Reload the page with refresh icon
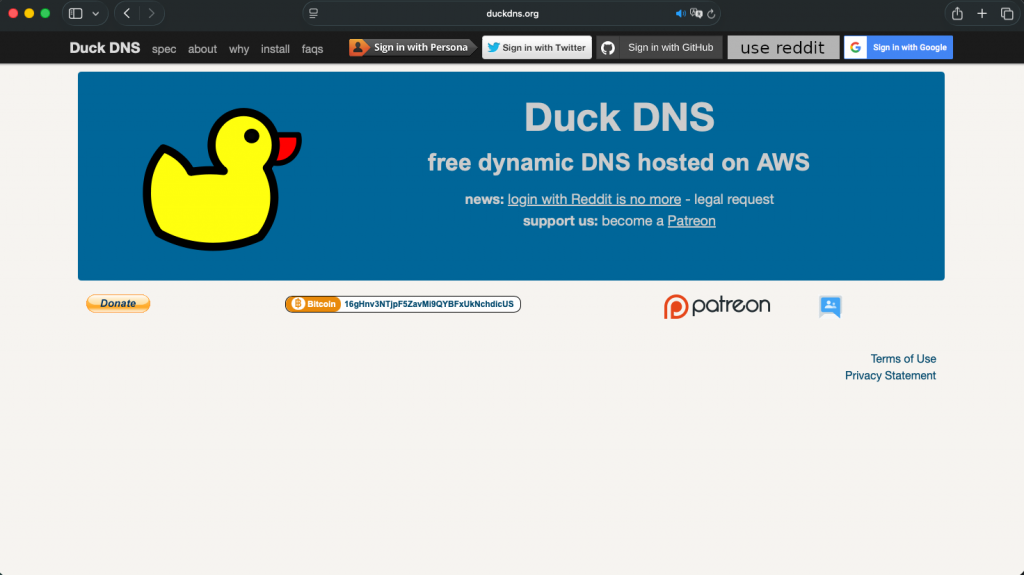Screen dimensions: 1024x575 click(711, 14)
